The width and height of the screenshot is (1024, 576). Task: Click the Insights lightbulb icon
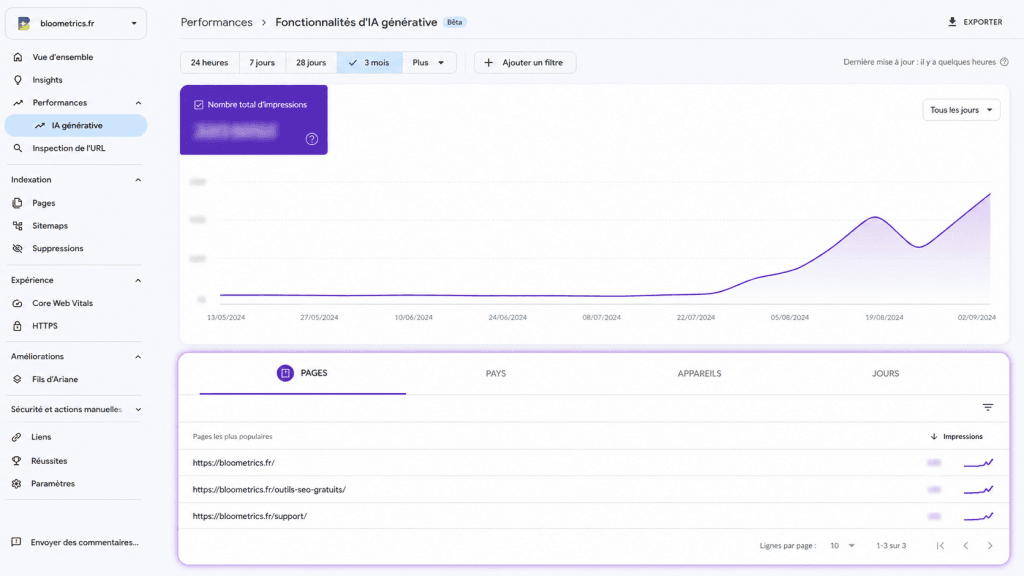(18, 80)
